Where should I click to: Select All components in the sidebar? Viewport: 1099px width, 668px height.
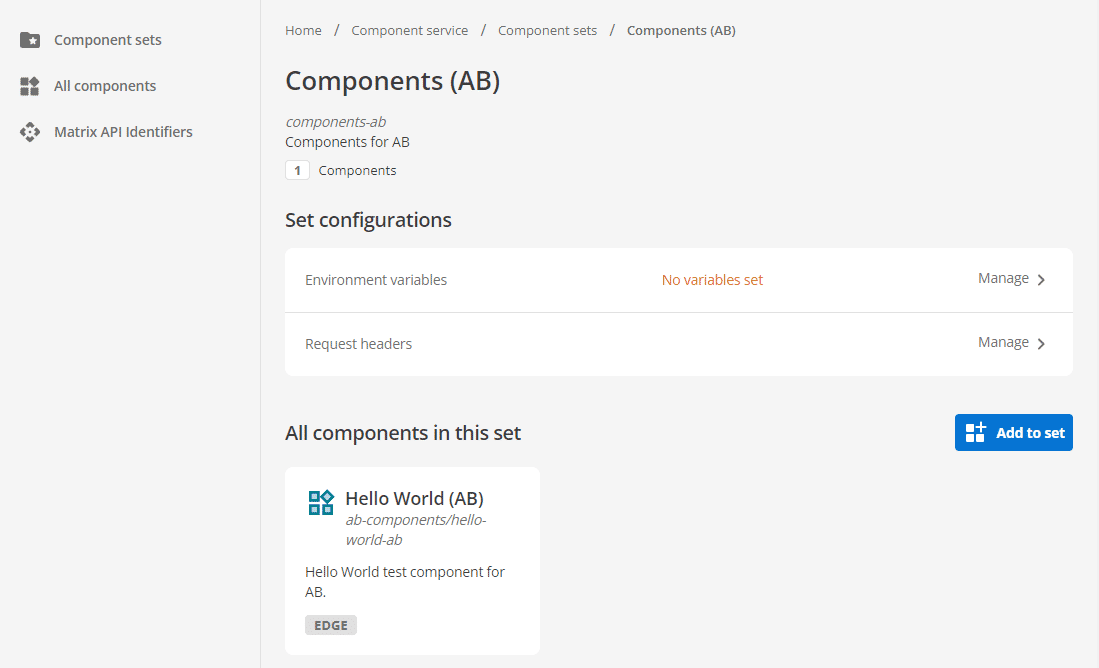coord(104,86)
